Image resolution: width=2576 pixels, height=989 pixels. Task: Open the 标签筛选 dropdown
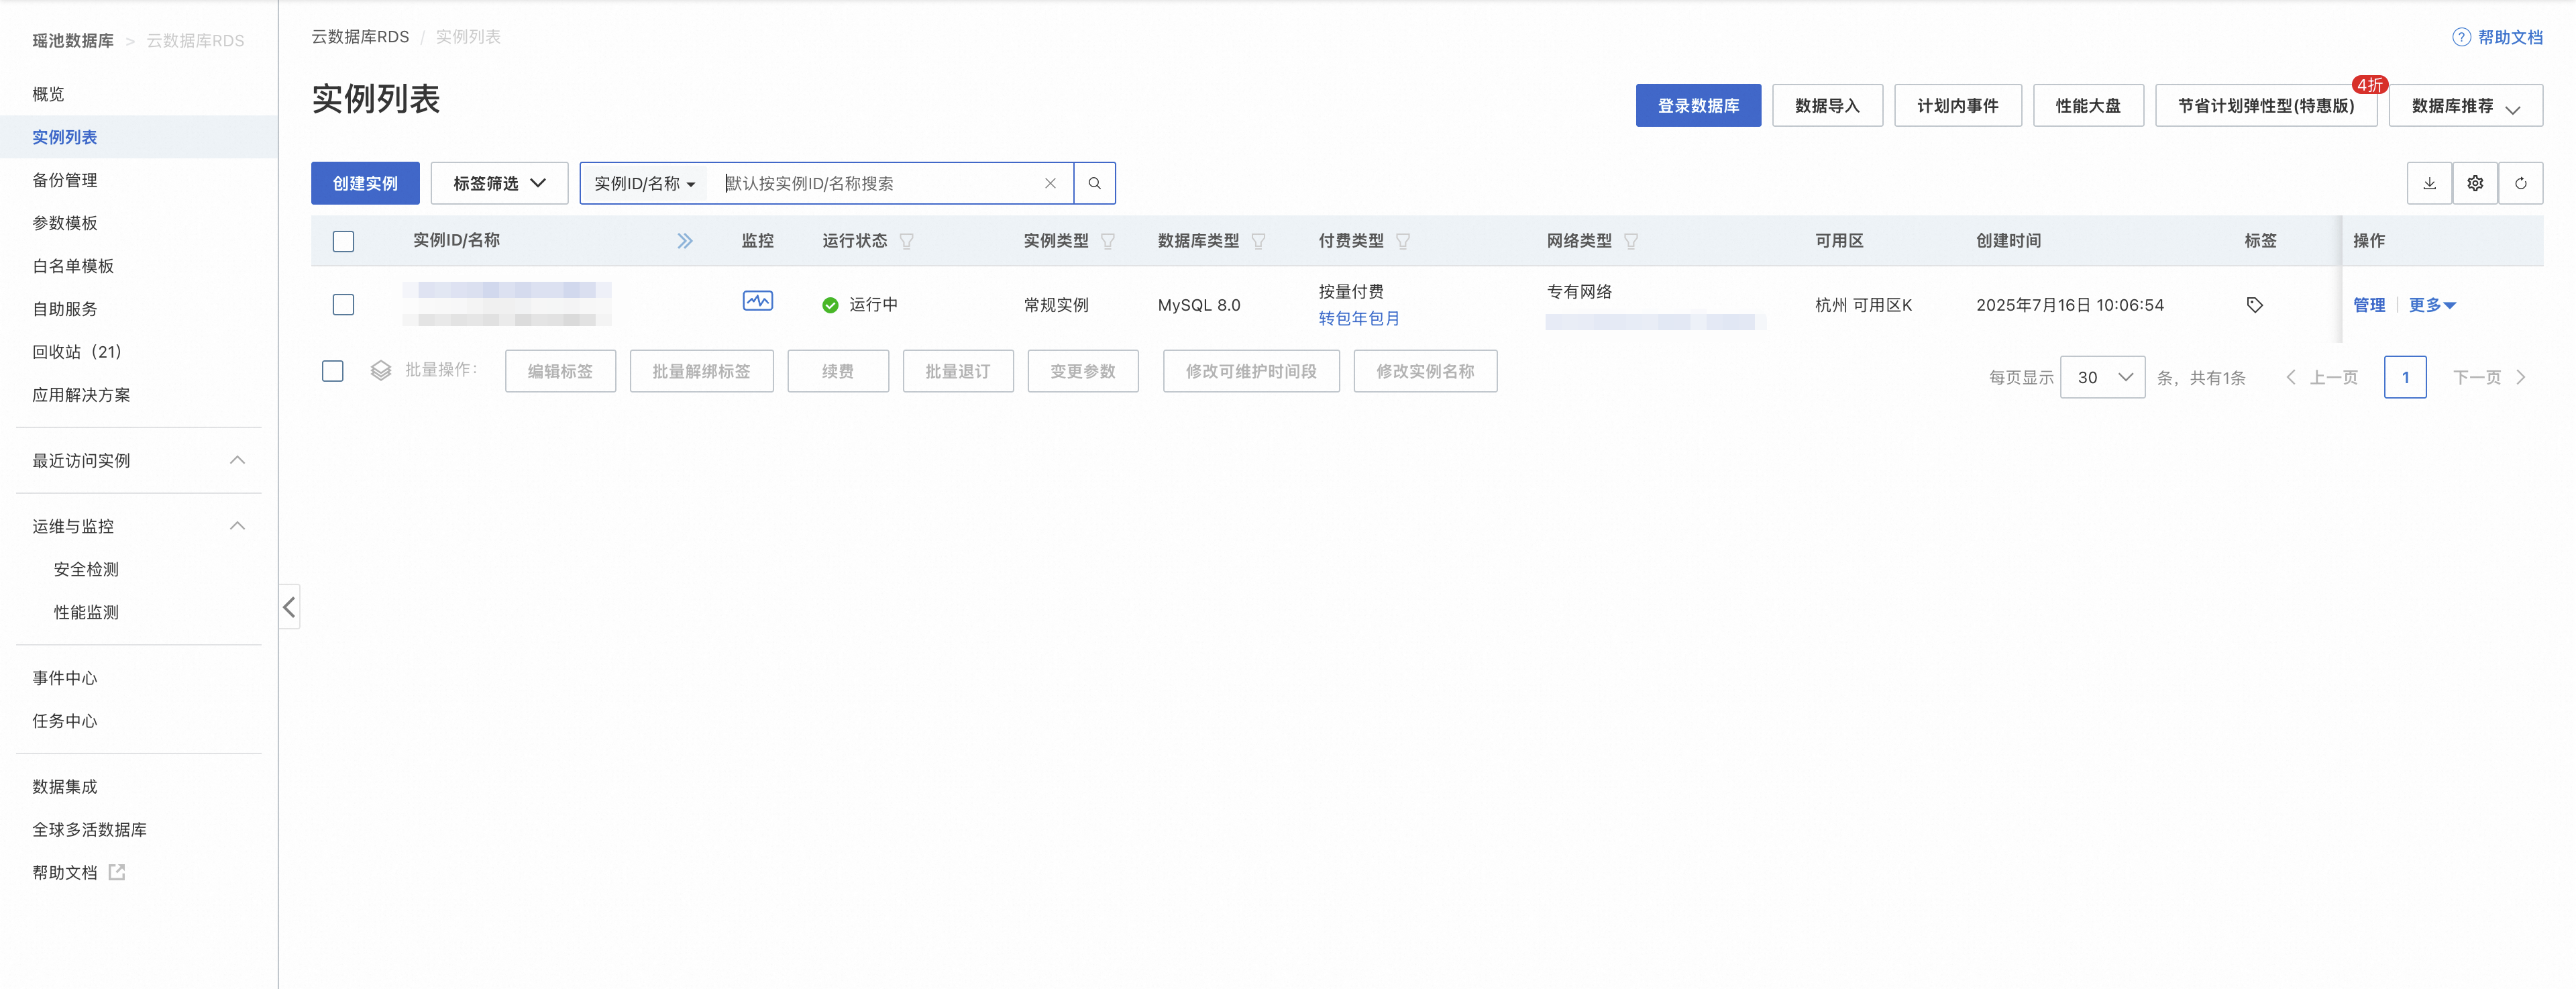point(499,183)
